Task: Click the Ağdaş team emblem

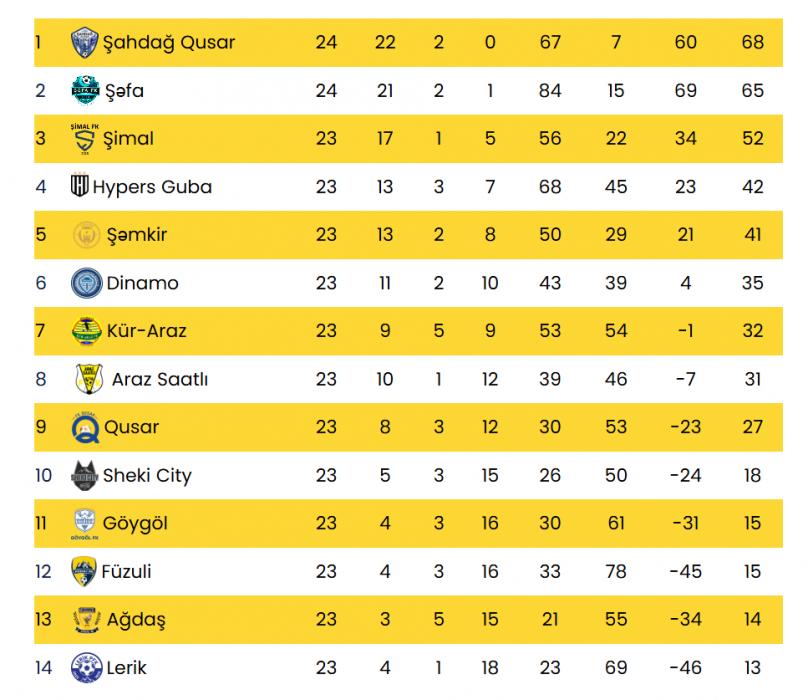Action: point(87,620)
